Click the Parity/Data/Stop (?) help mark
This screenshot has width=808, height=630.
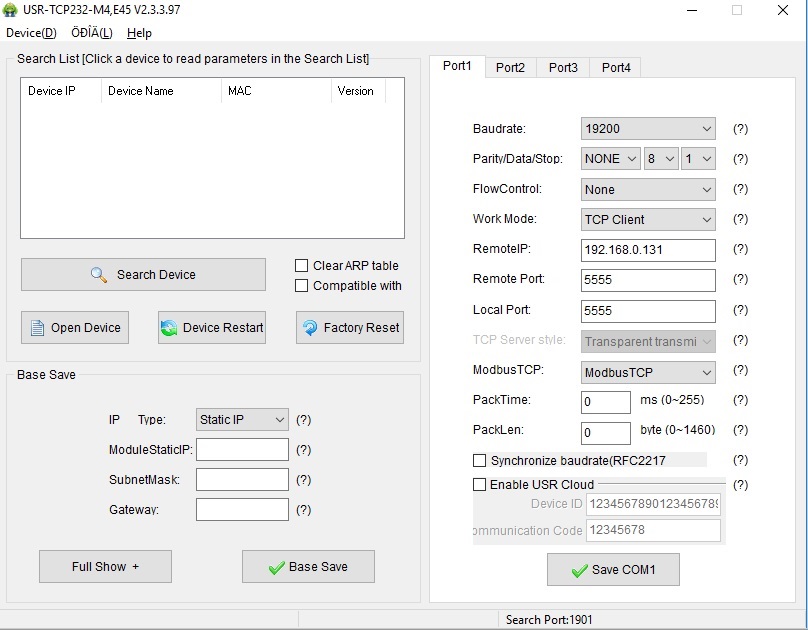tap(740, 159)
